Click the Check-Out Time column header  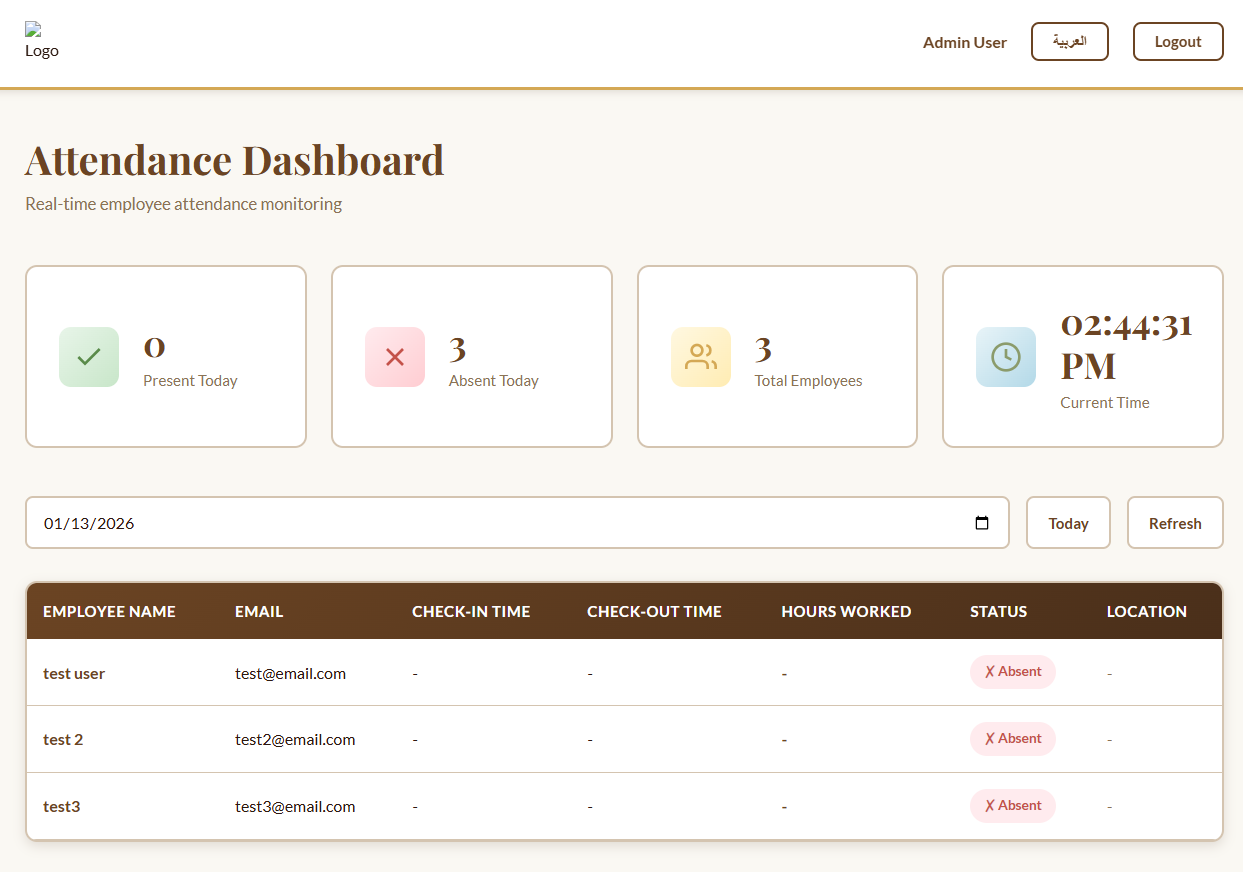pos(654,611)
